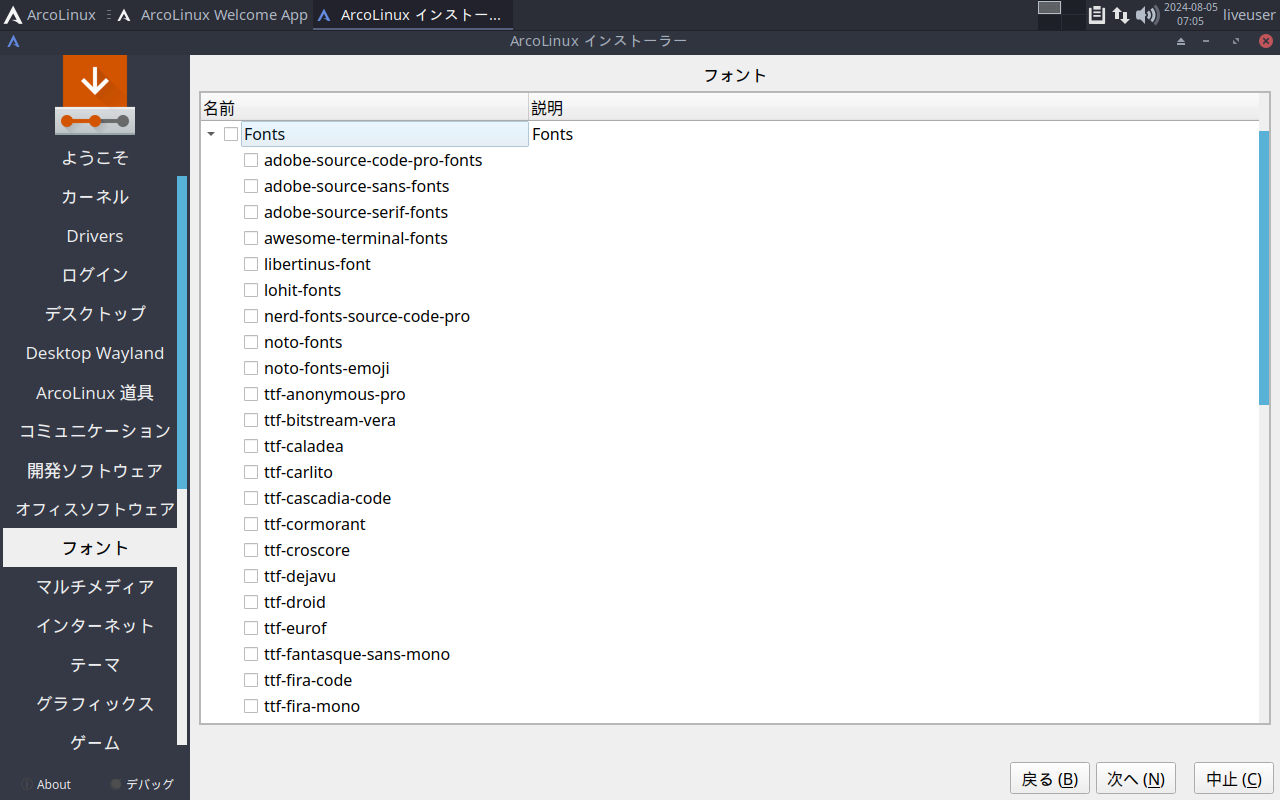
Task: Click 次へ (N) next button
Action: point(1136,779)
